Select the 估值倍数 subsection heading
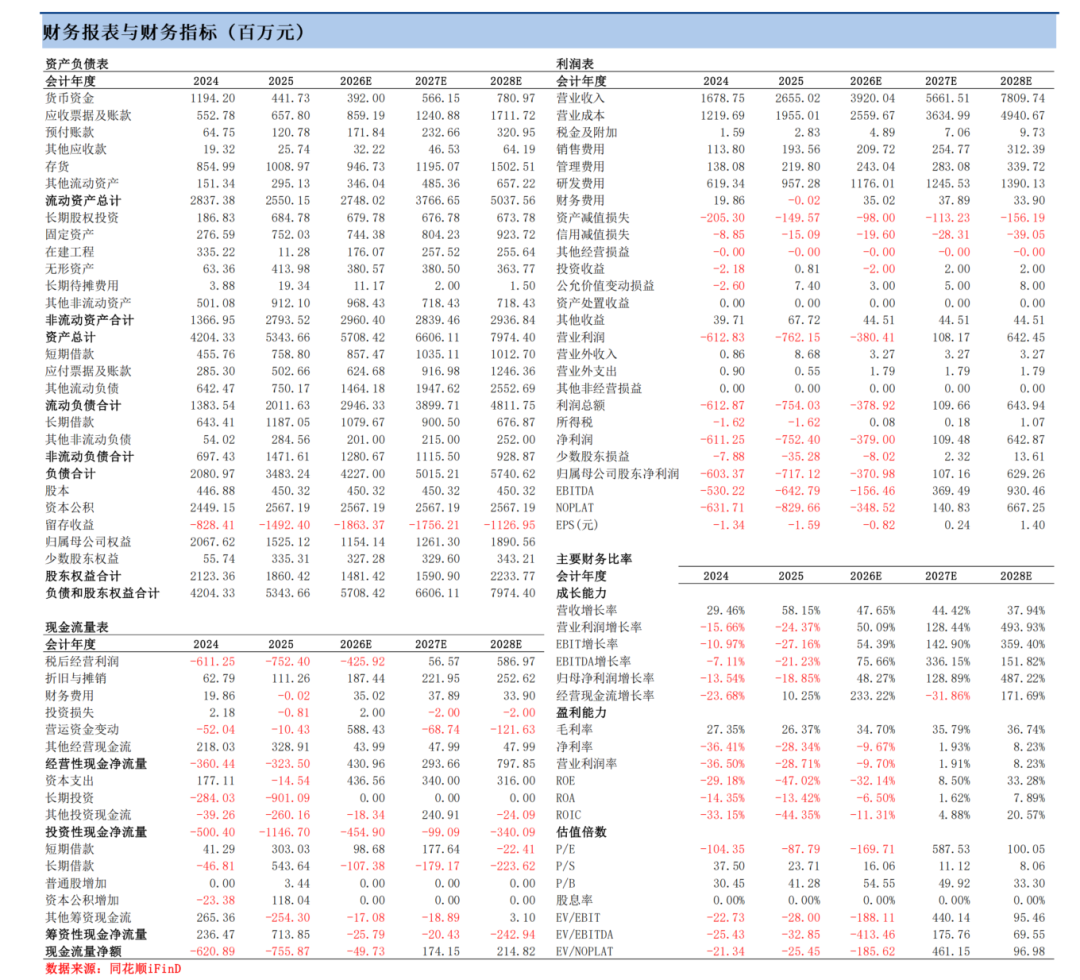Image resolution: width=1080 pixels, height=980 pixels. tap(581, 832)
